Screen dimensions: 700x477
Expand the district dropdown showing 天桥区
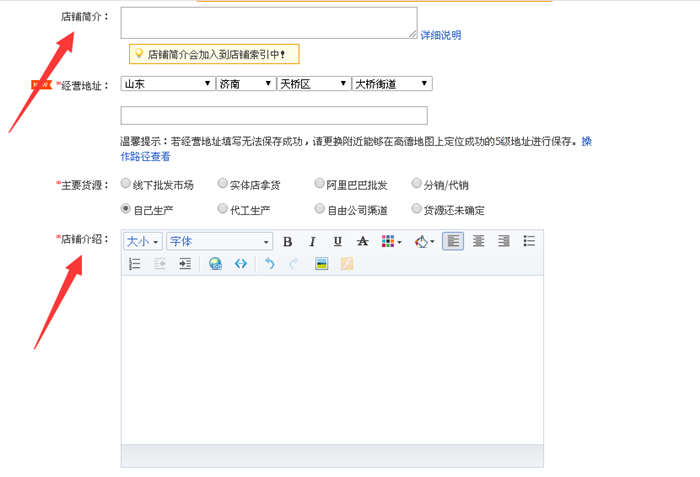pyautogui.click(x=314, y=84)
